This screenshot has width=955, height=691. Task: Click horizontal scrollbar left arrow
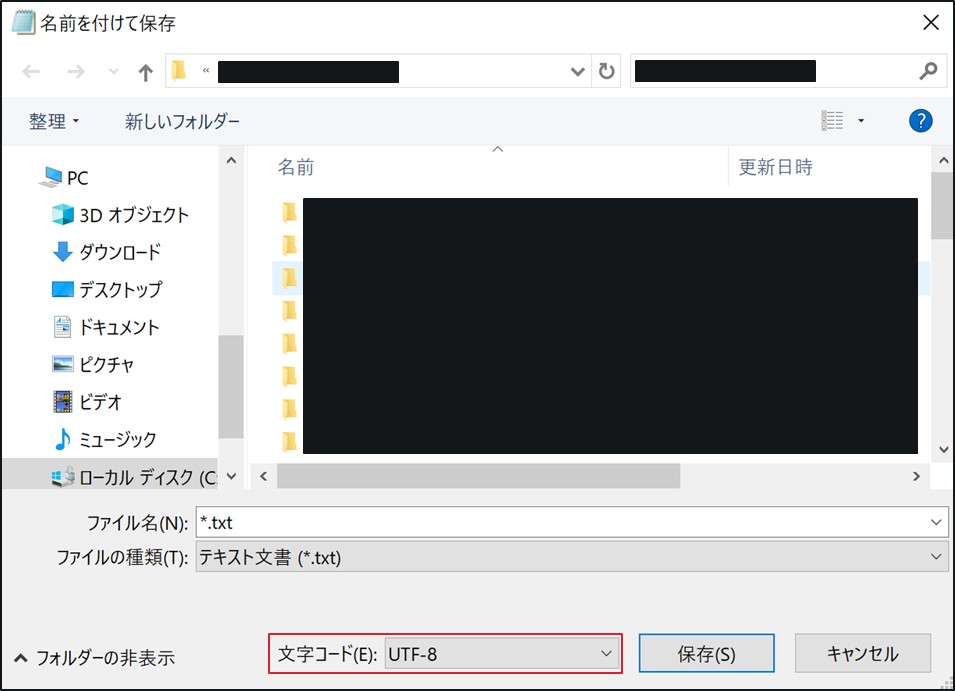pos(263,476)
